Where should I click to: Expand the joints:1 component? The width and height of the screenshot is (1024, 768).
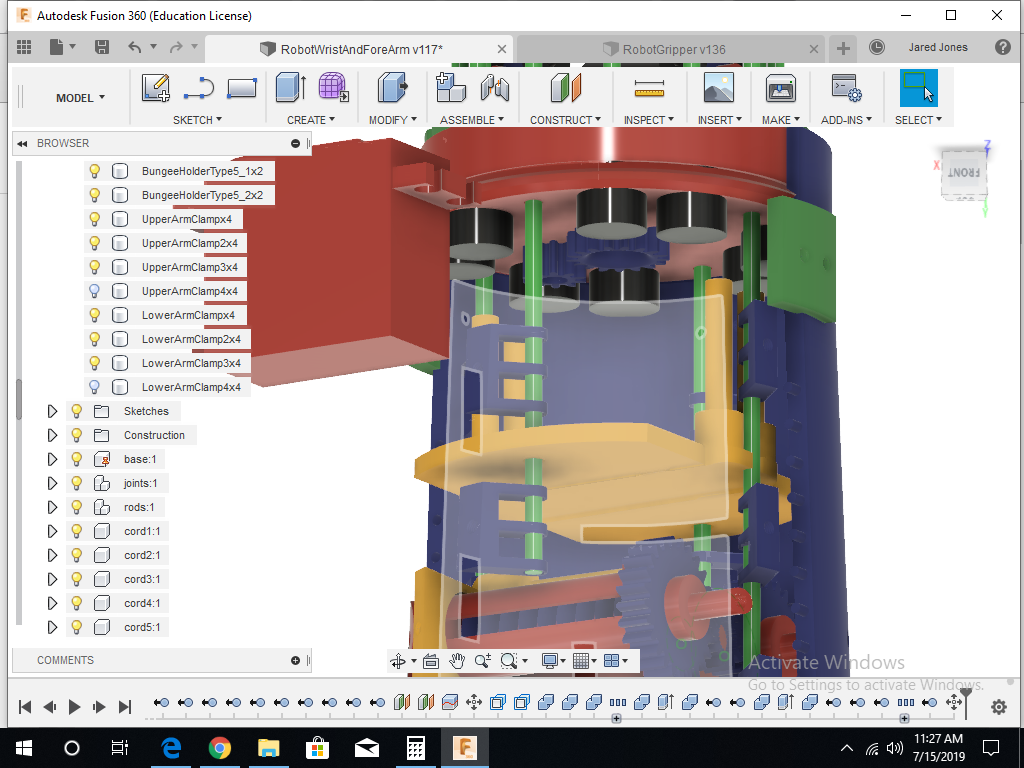52,483
